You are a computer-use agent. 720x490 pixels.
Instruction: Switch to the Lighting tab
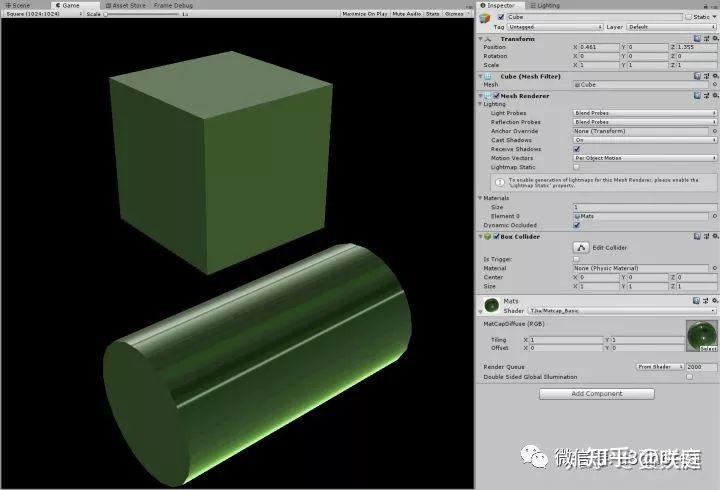click(x=545, y=6)
